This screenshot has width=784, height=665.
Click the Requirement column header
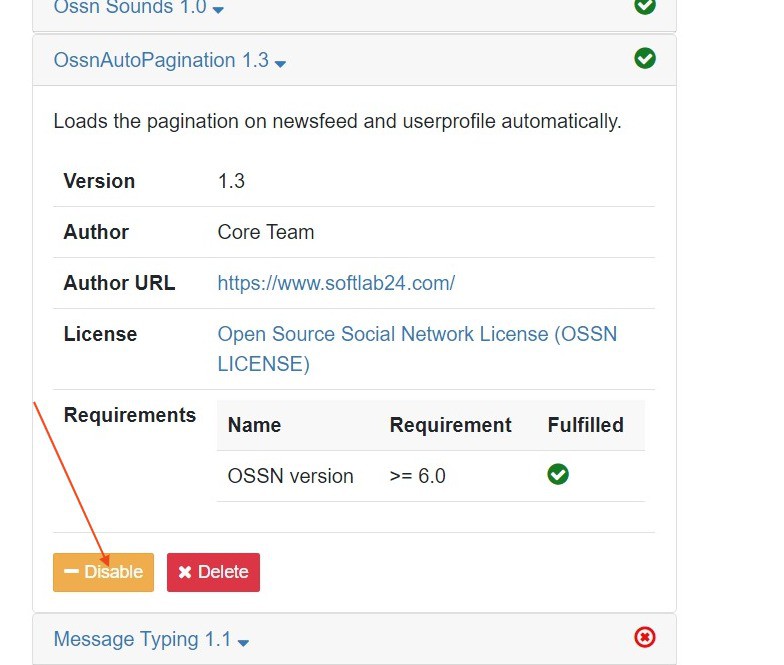[450, 425]
